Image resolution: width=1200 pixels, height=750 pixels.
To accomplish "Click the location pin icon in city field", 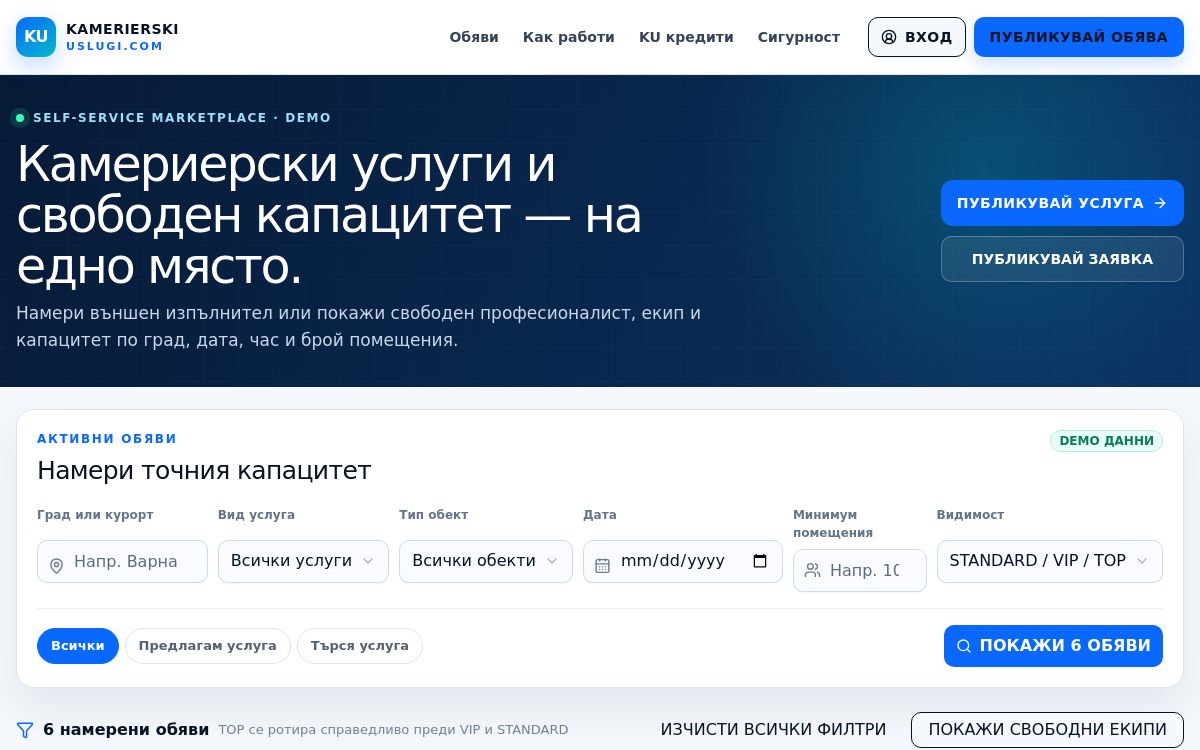I will tap(56, 566).
